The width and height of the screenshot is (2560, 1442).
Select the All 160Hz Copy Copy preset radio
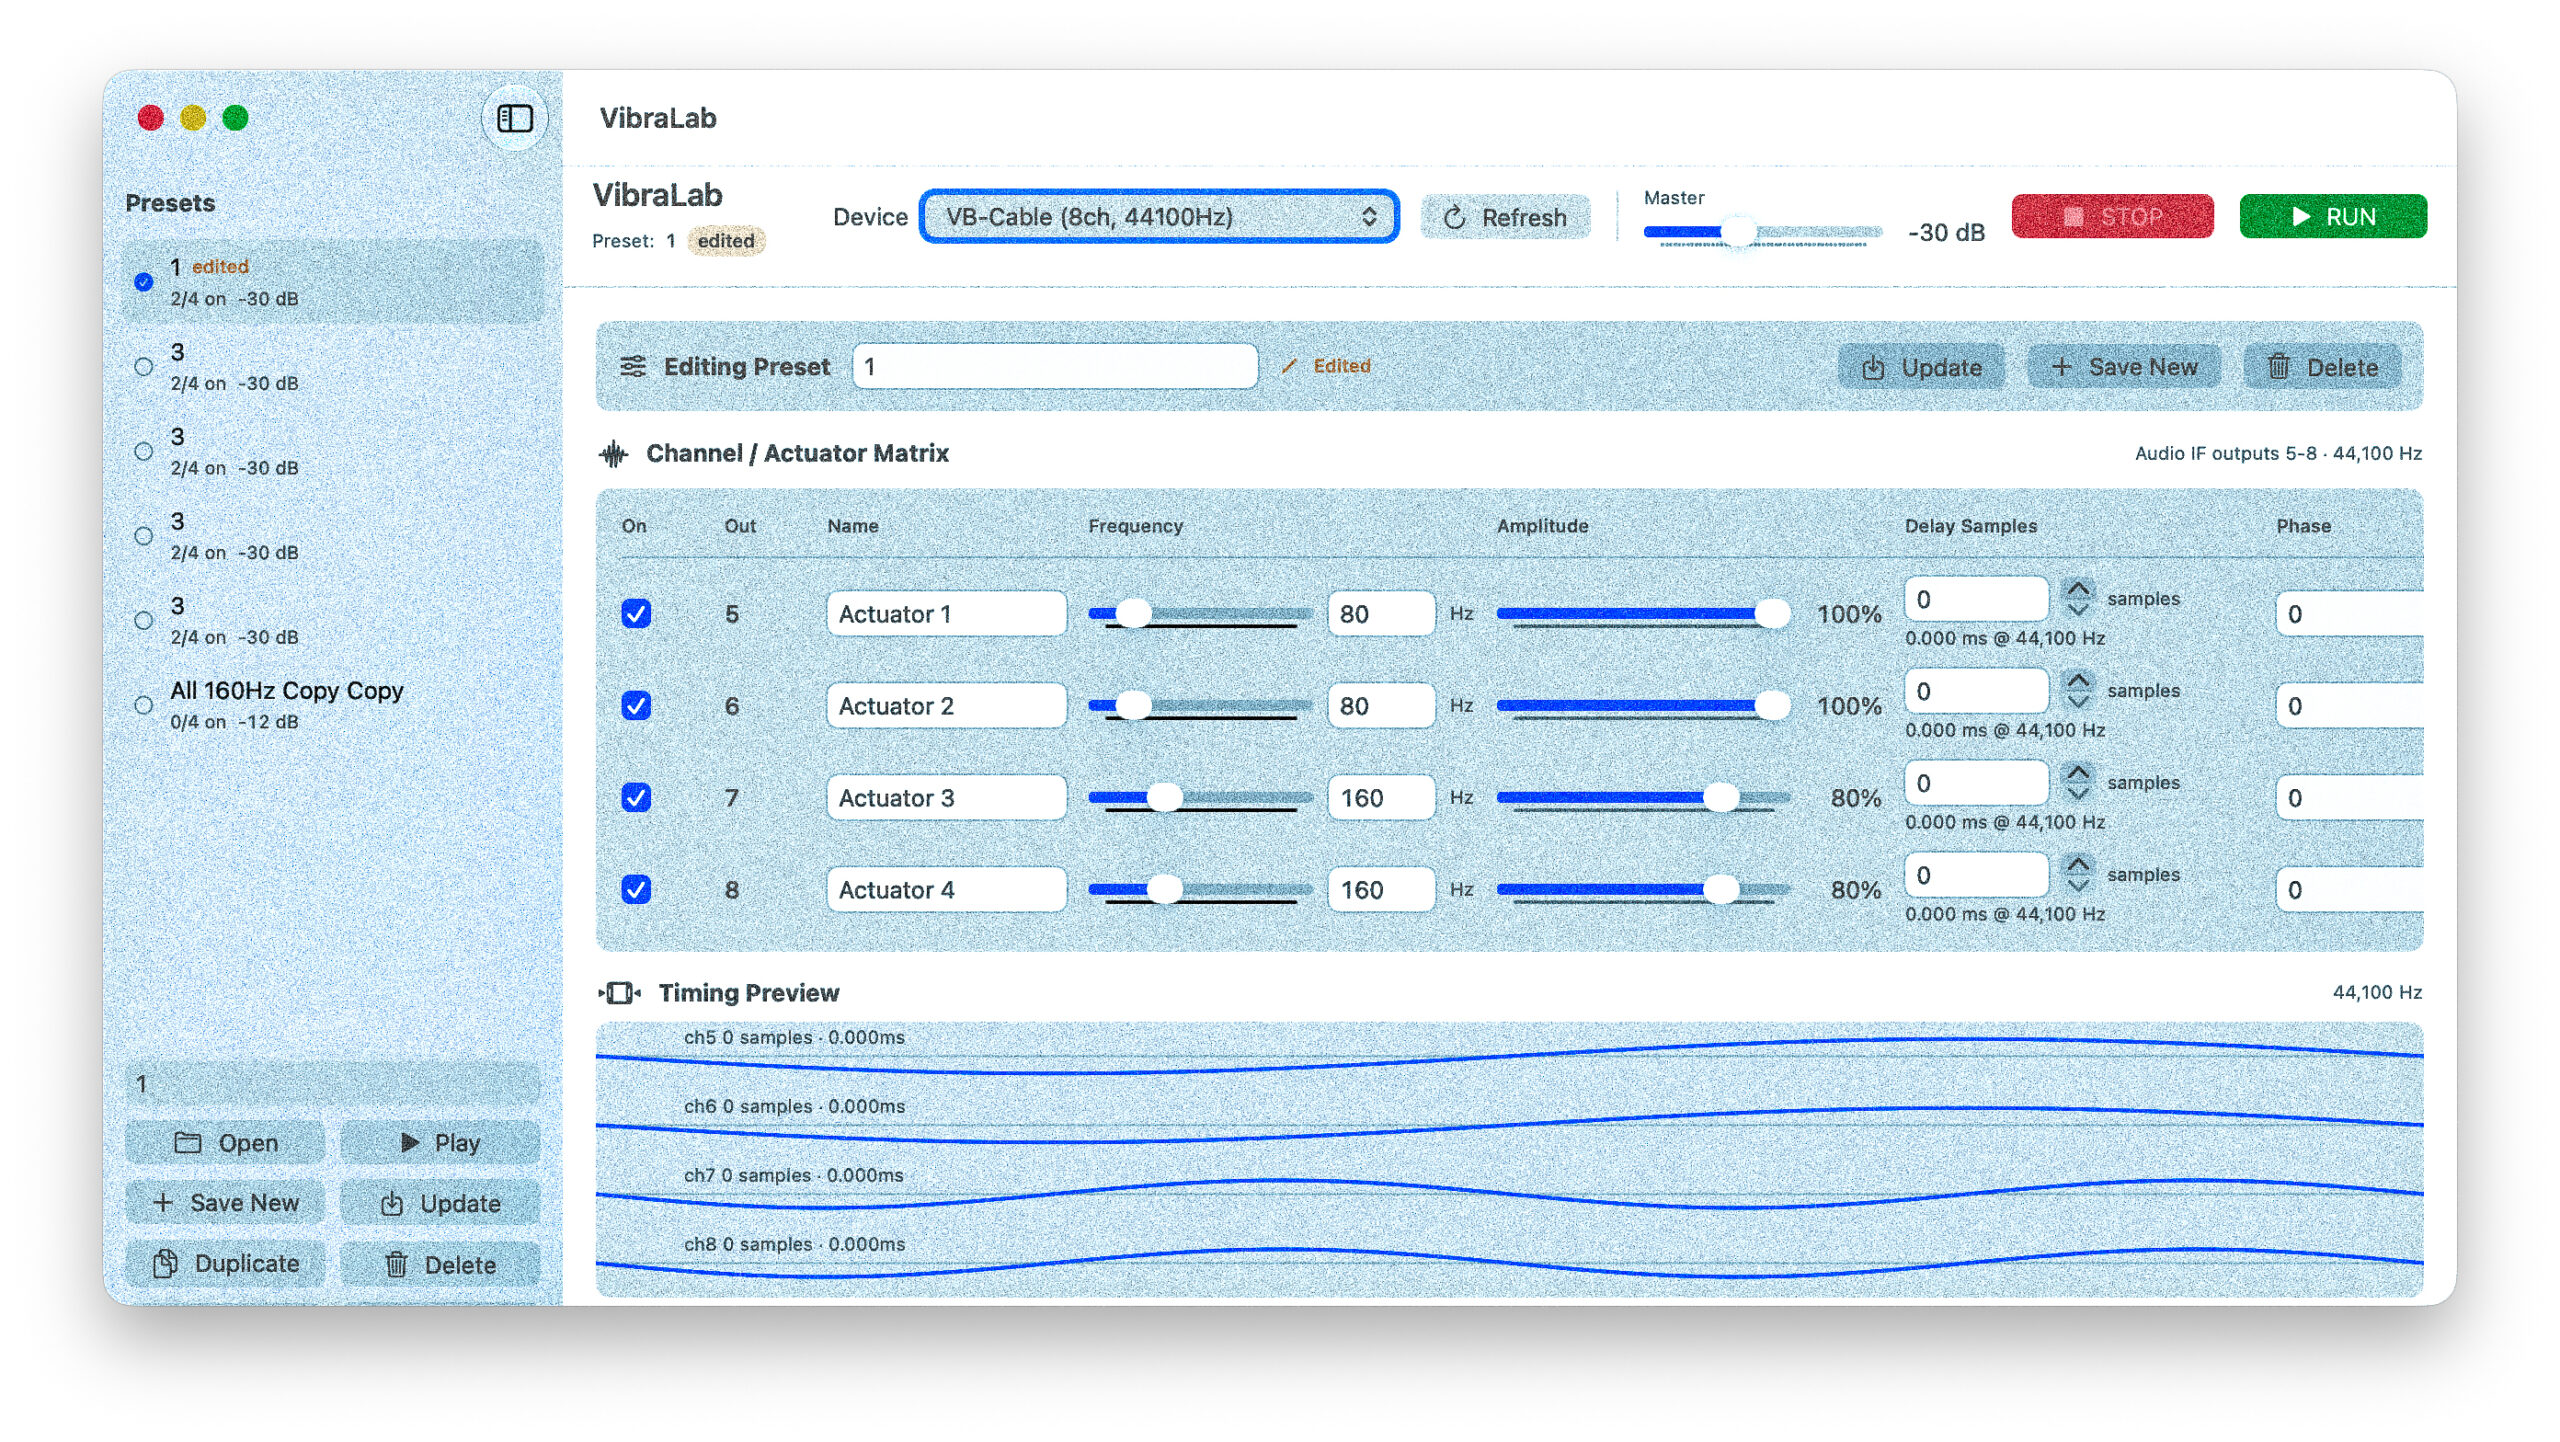click(x=144, y=705)
